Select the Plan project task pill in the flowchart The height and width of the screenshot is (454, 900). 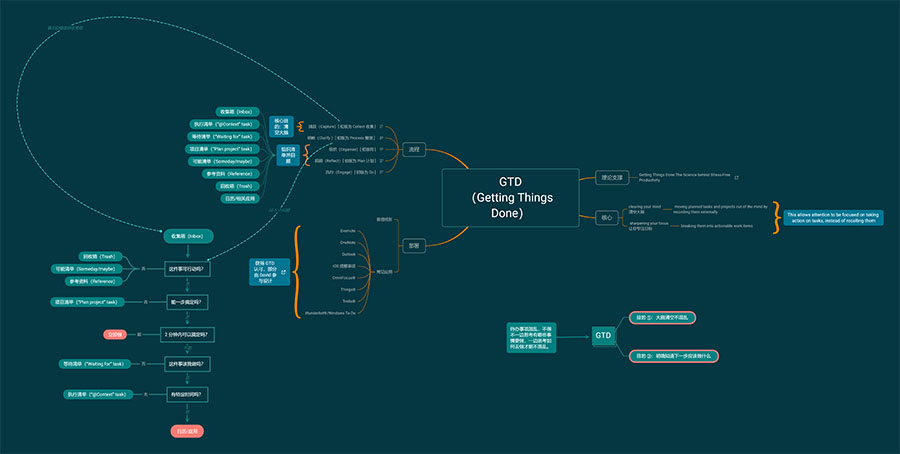87,301
